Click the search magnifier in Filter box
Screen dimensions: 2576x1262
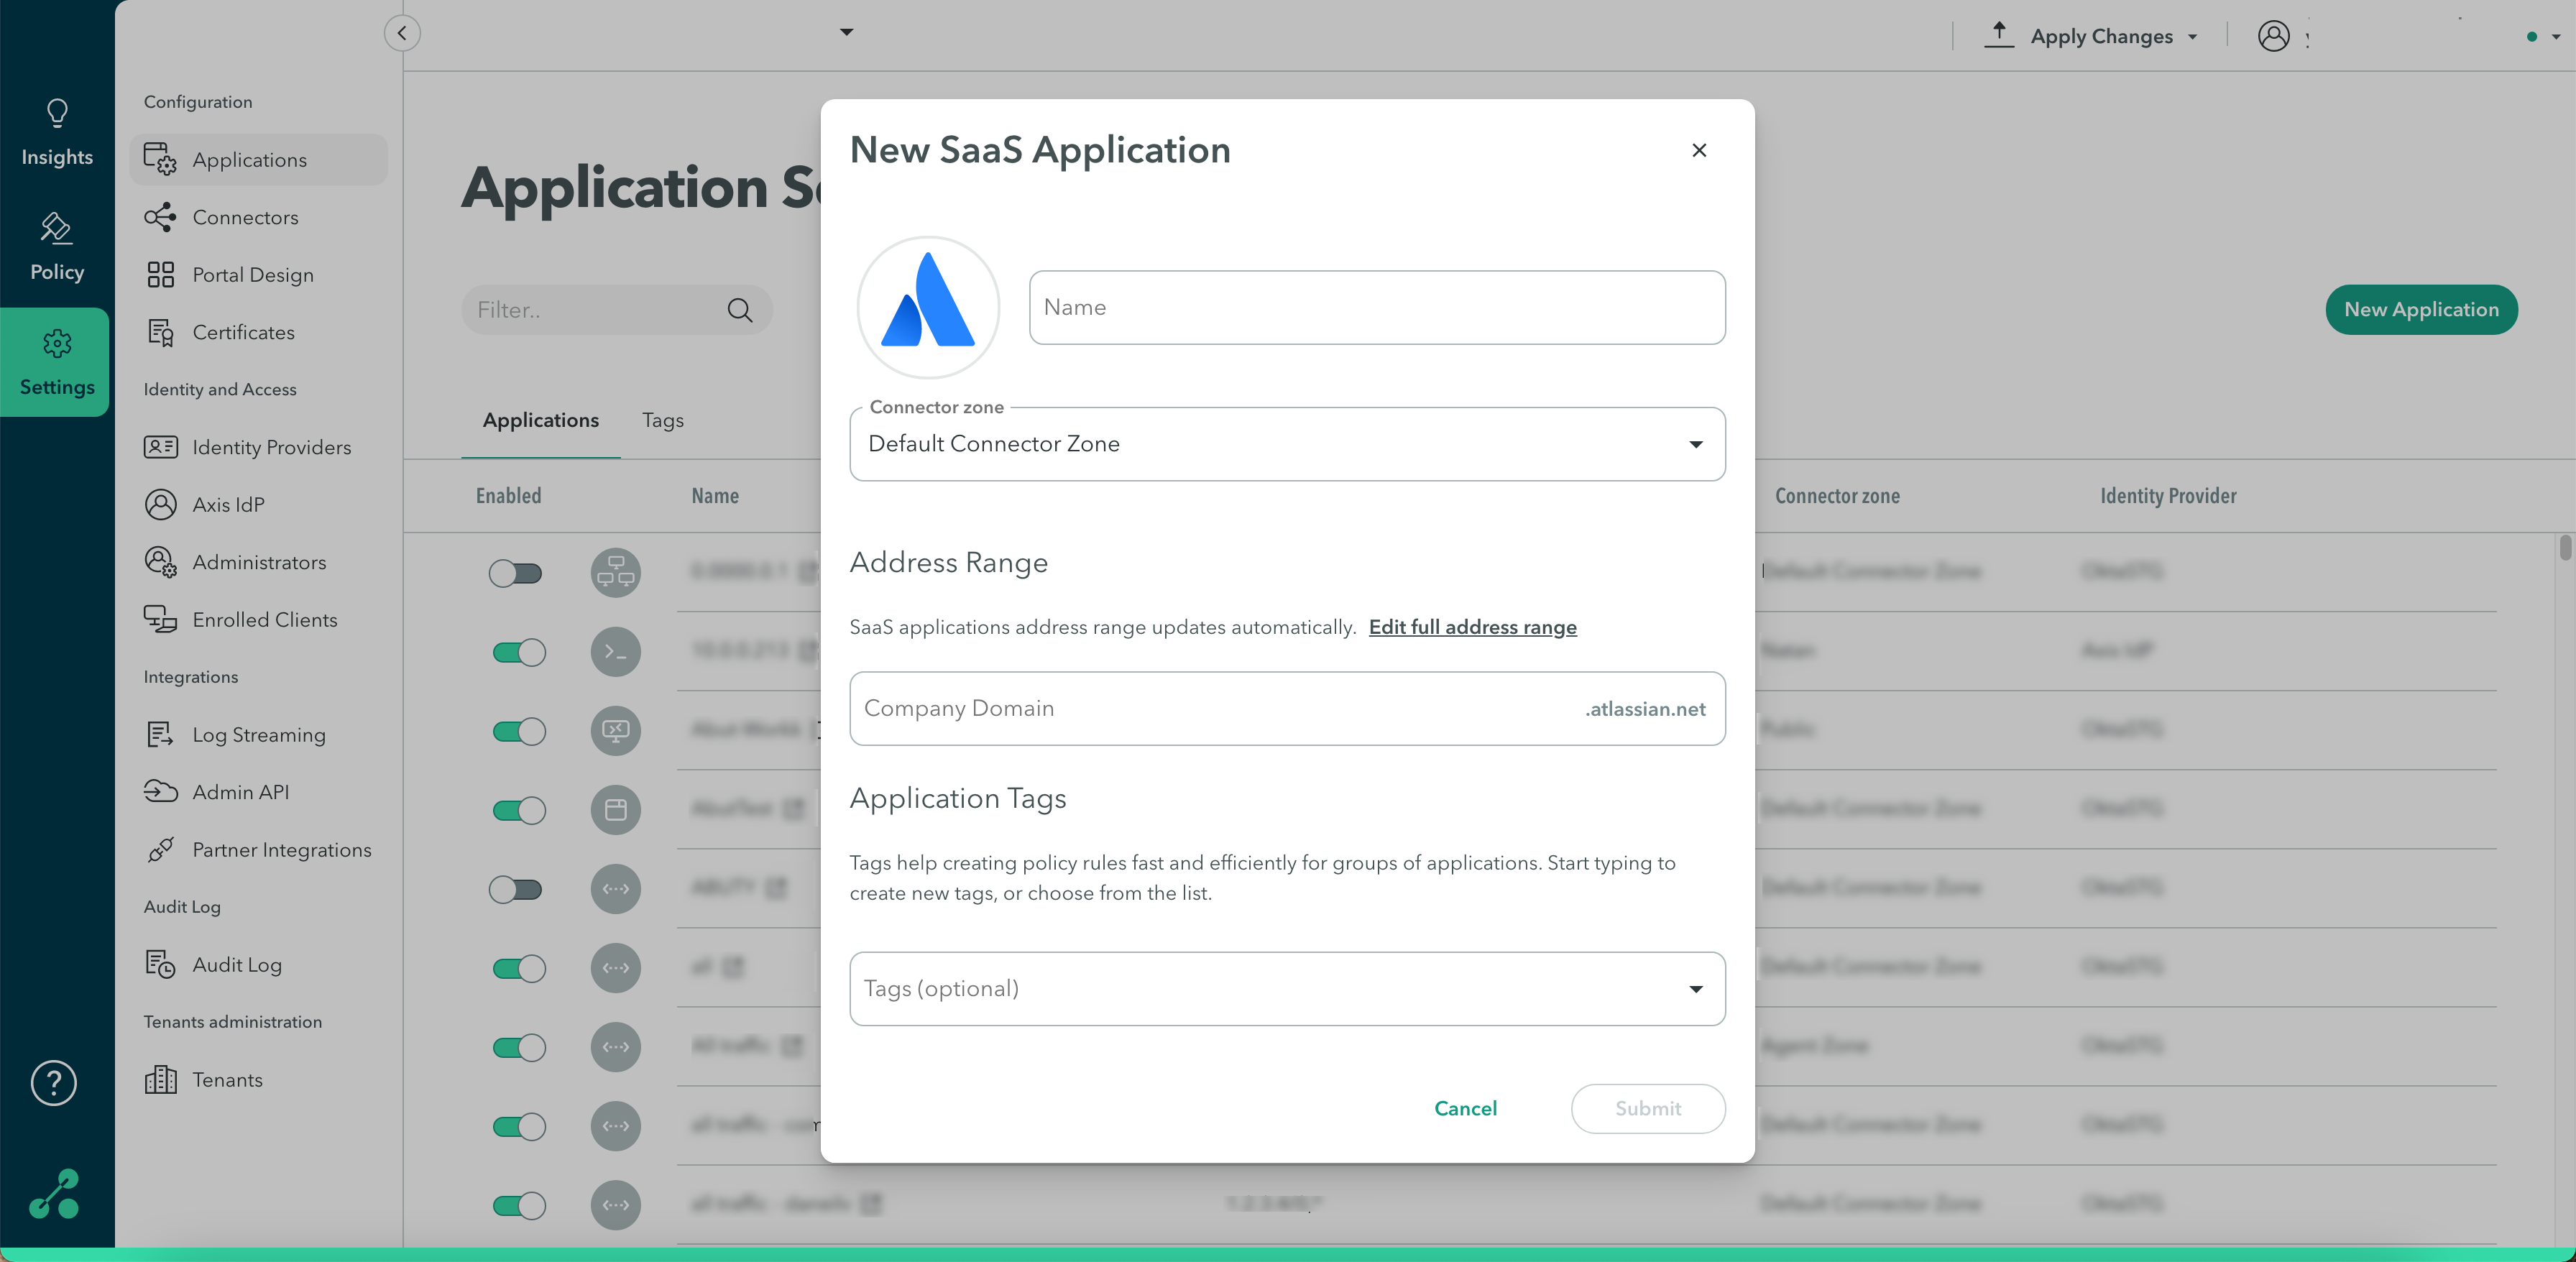739,310
